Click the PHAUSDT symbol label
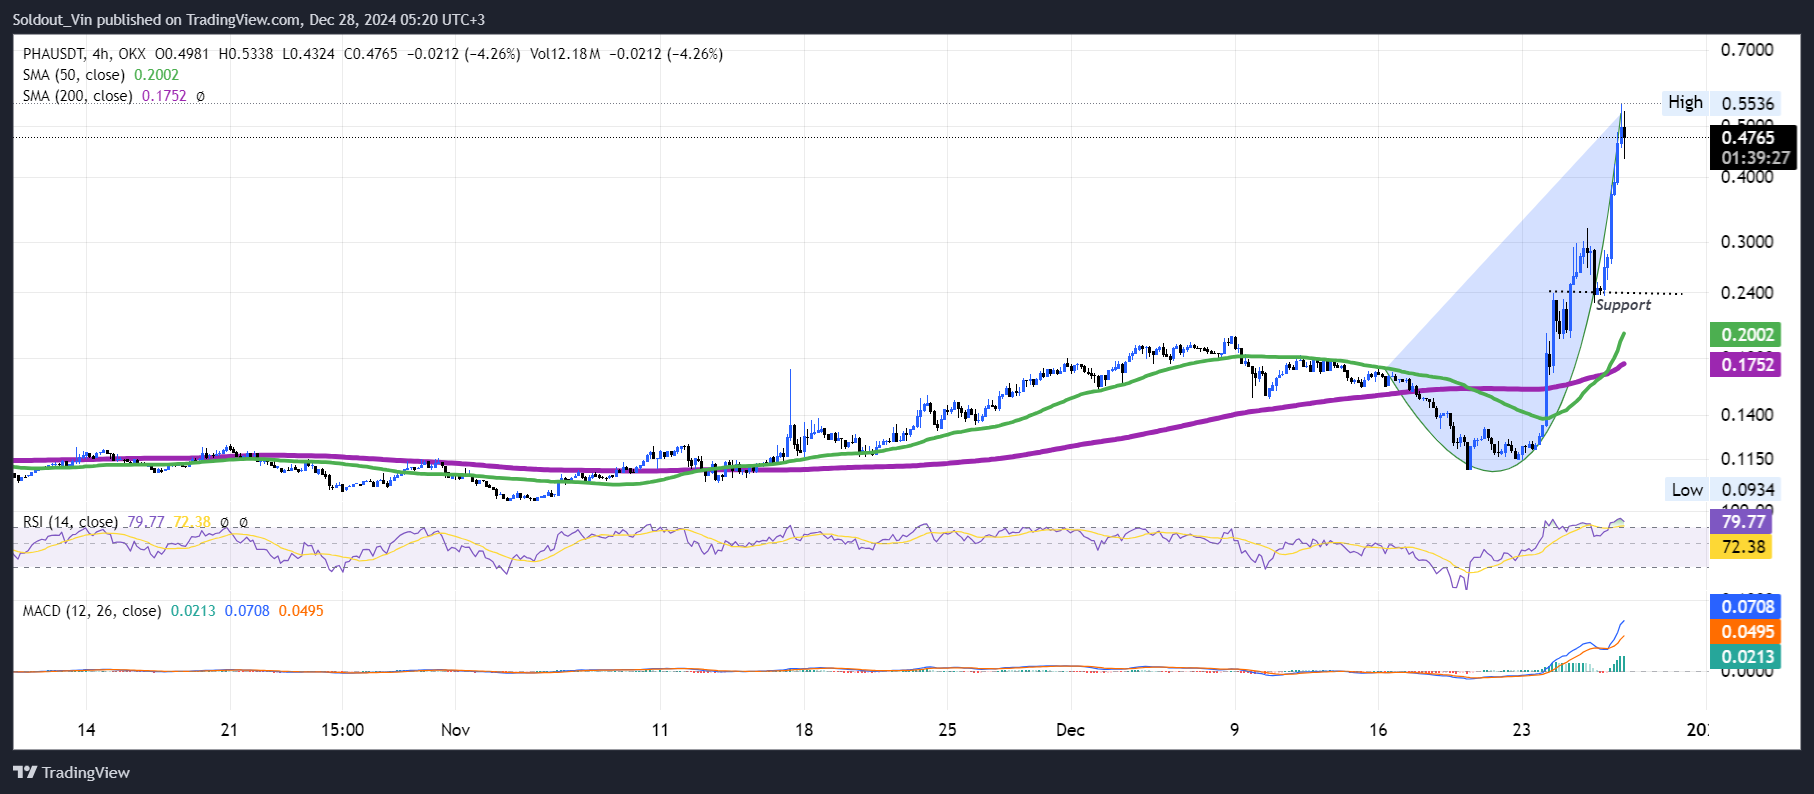This screenshot has height=794, width=1814. 53,54
